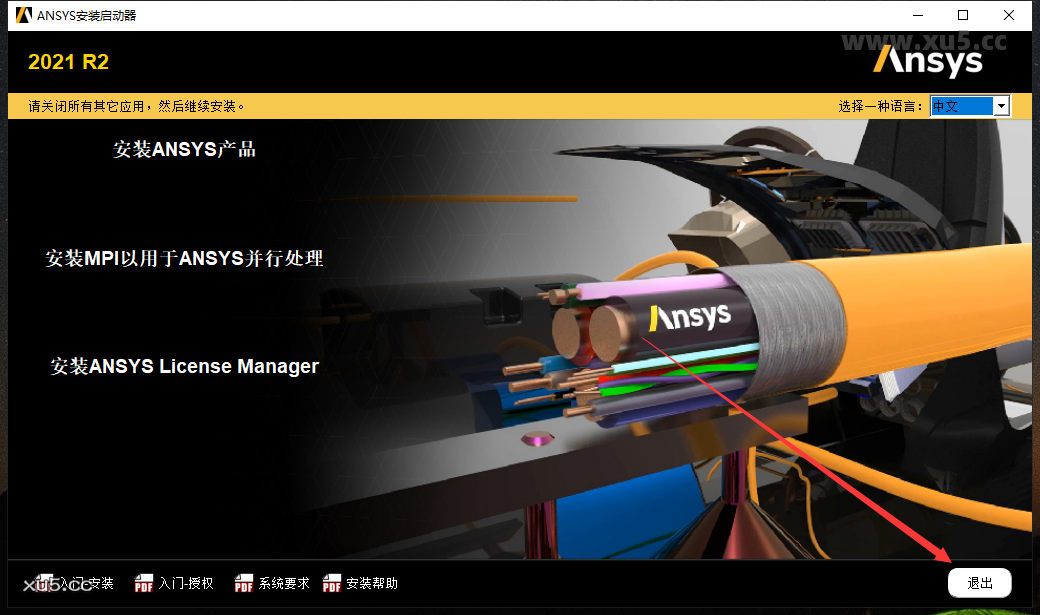
Task: Click the dropdown arrow next to 中文
Action: pos(1001,105)
